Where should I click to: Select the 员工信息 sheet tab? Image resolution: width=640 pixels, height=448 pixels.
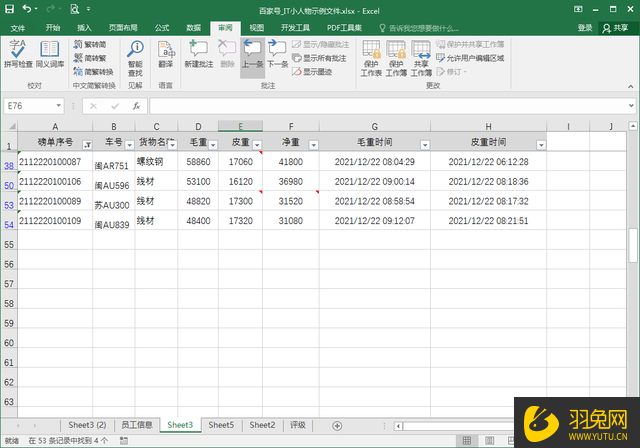point(137,425)
